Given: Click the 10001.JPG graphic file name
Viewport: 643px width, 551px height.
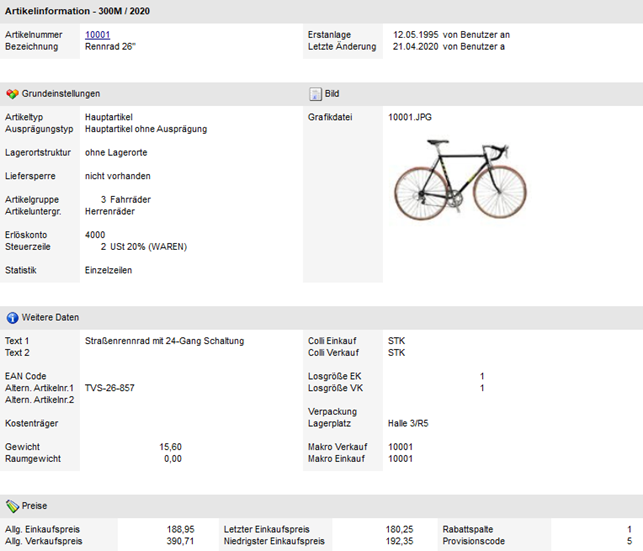Looking at the screenshot, I should pos(409,117).
